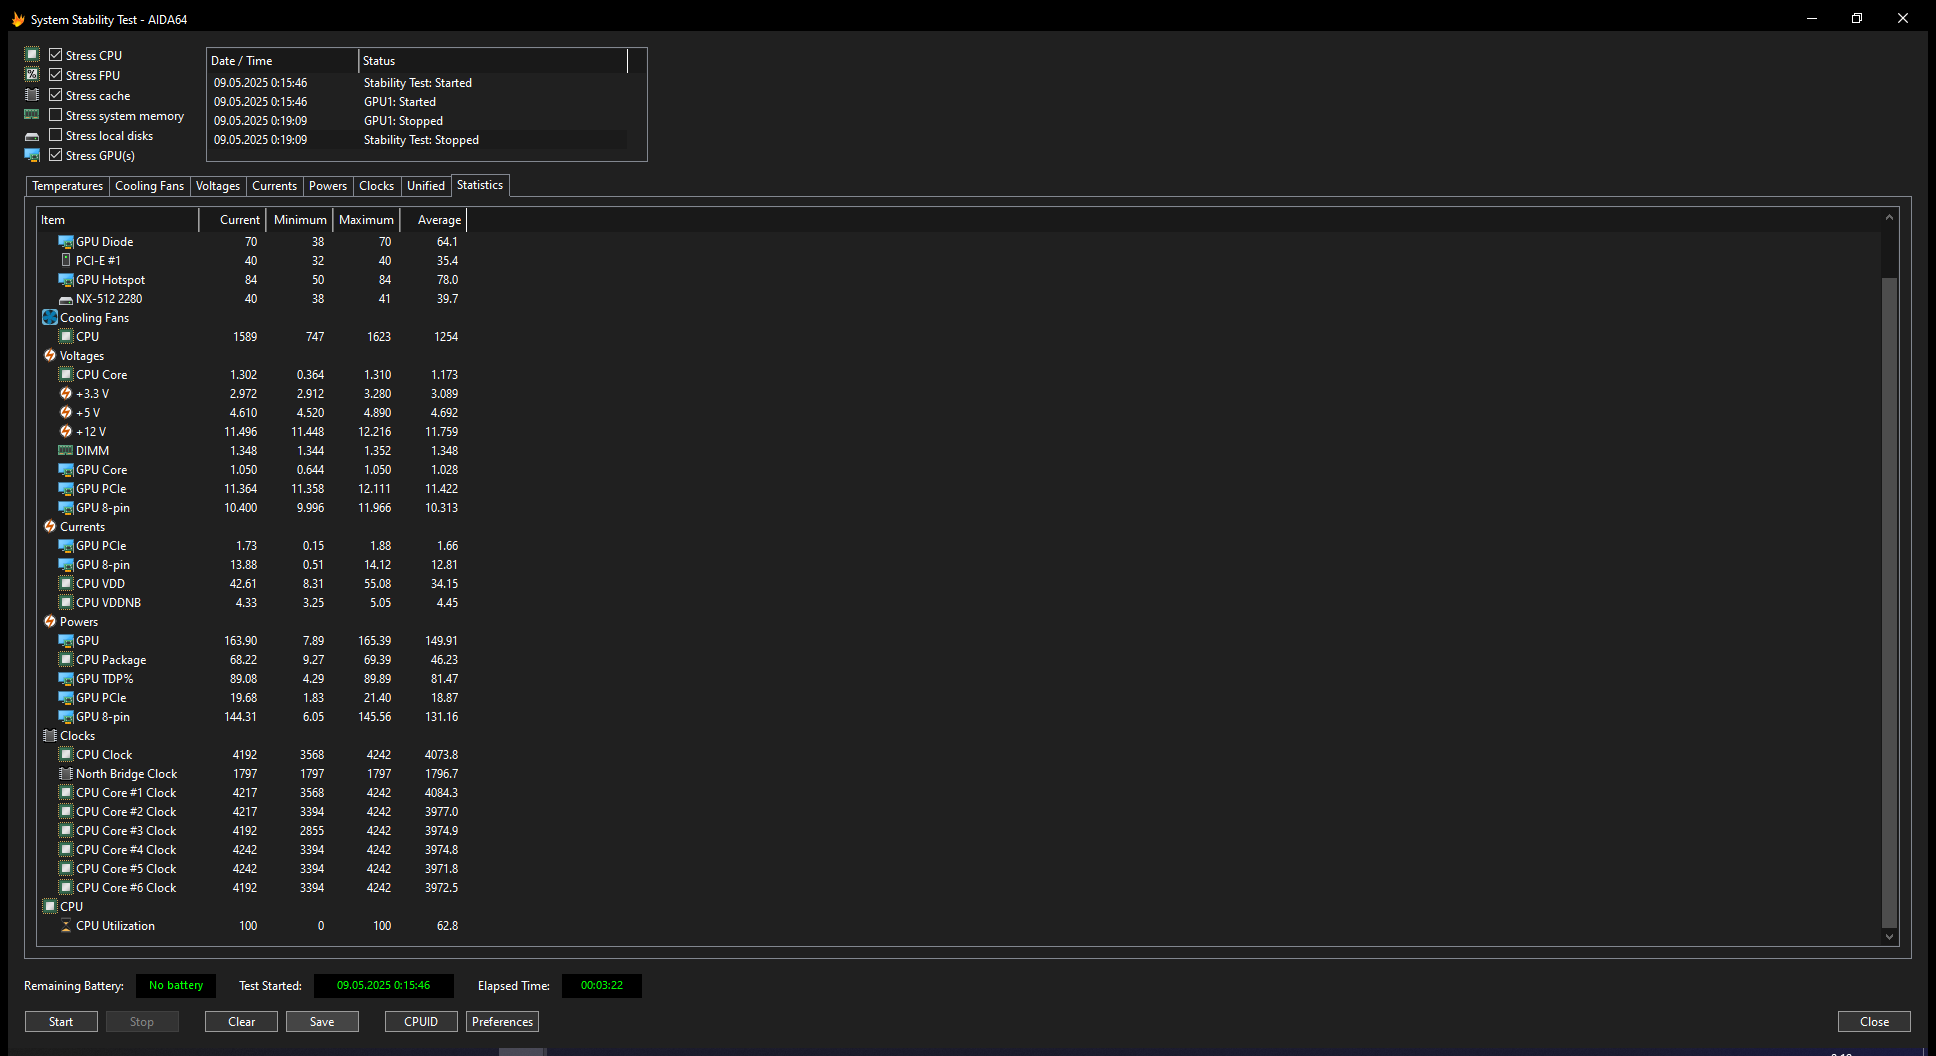Screen dimensions: 1936x1056
Task: Click the GPU Diode sensor icon
Action: [66, 242]
